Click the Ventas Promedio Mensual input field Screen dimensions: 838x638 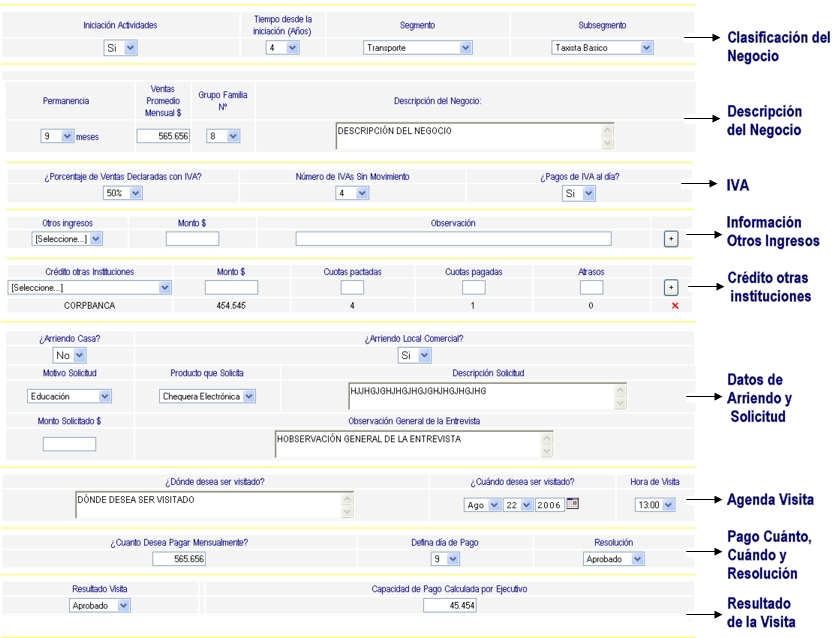[x=163, y=136]
